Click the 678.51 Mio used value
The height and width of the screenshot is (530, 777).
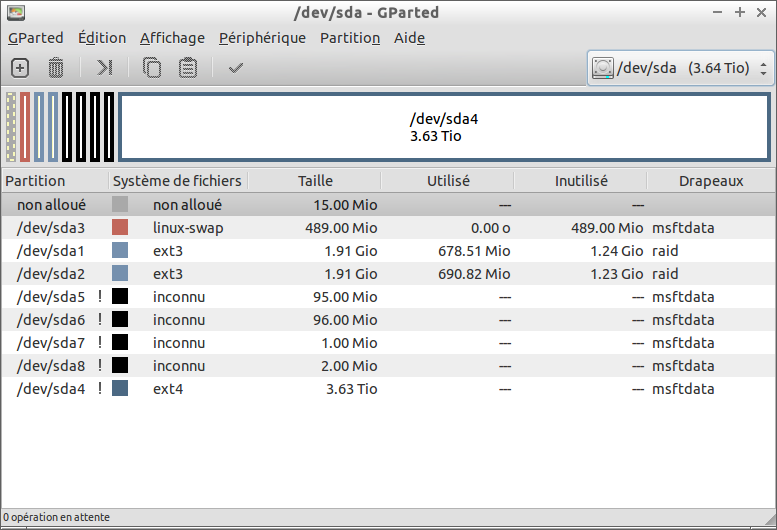pos(474,251)
